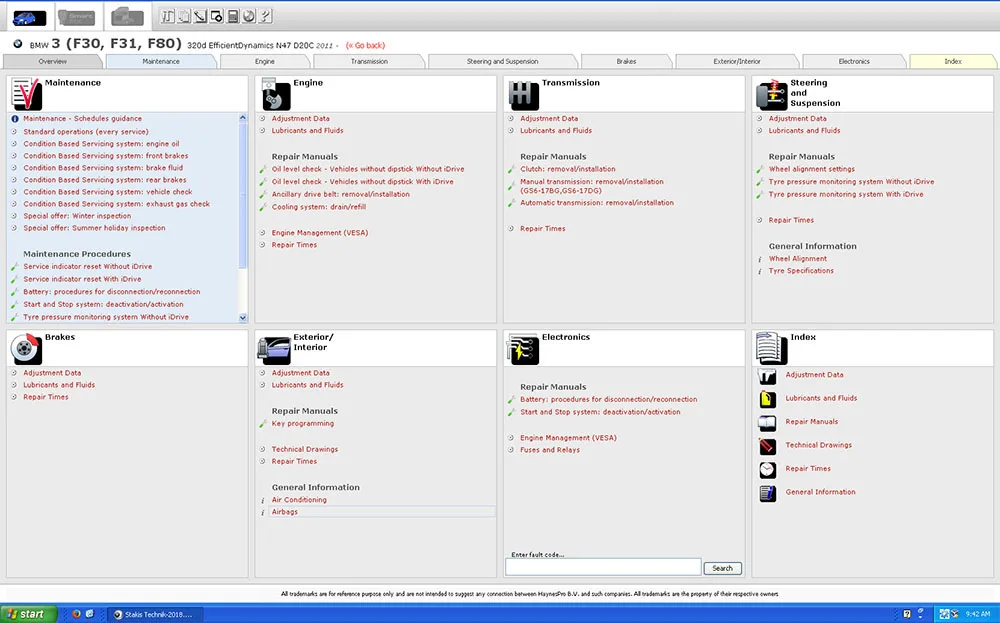Screen dimensions: 1000x623
Task: Open Key programming link
Action: (x=303, y=423)
